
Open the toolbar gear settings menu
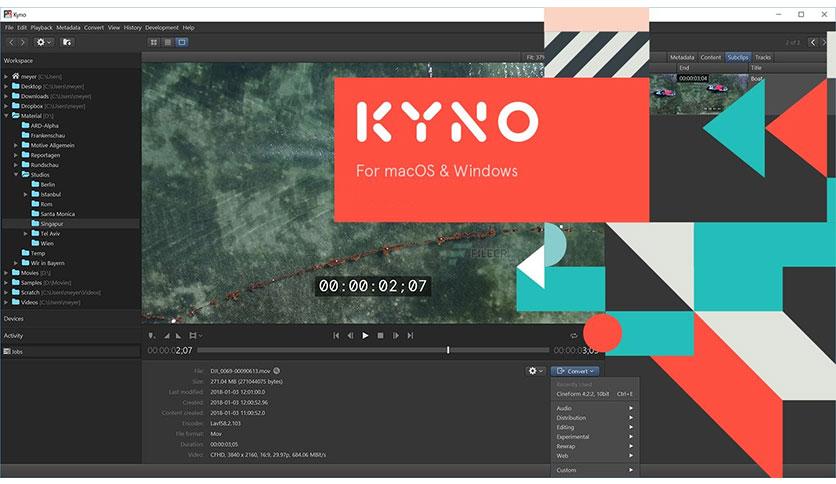click(43, 42)
